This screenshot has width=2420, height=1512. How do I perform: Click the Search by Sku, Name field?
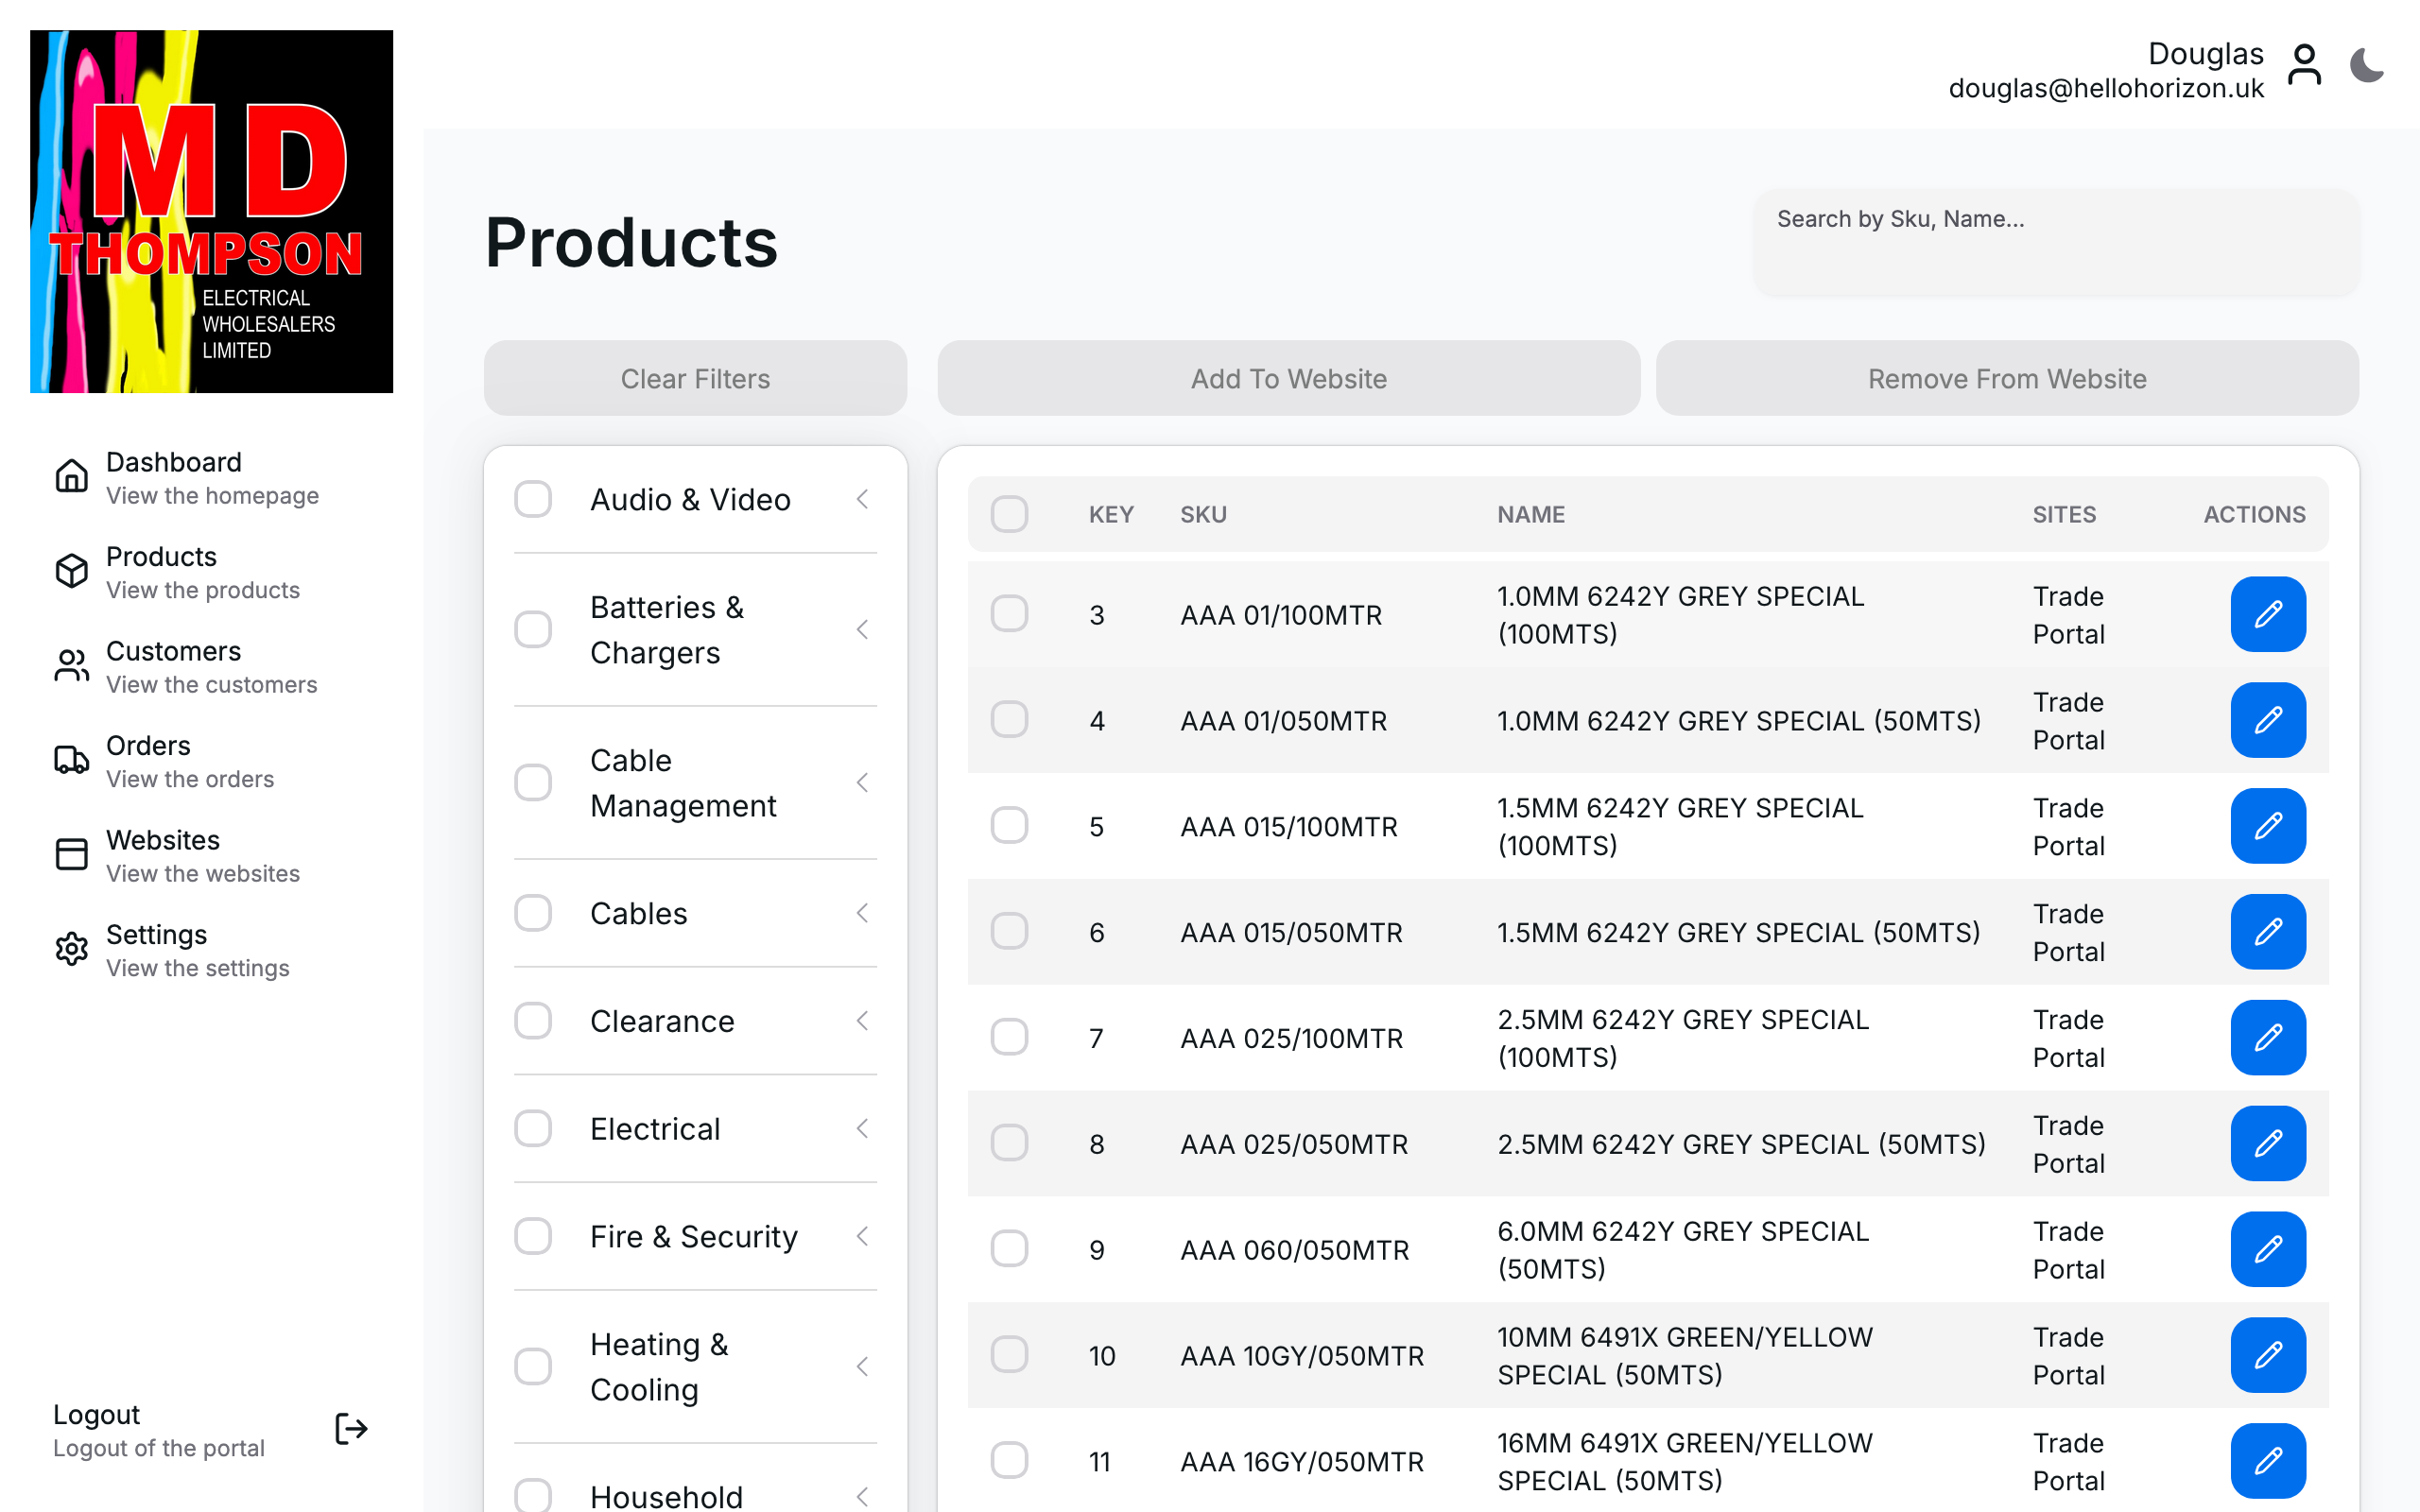coord(2056,242)
